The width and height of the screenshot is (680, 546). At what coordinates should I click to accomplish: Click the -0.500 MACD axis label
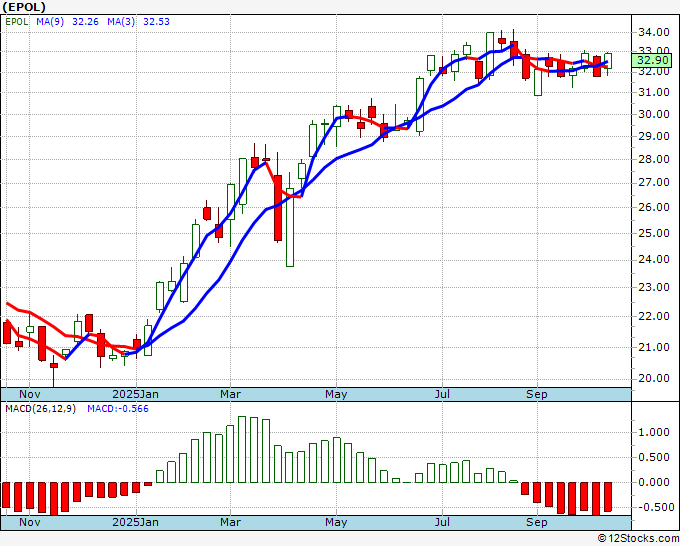tap(652, 506)
